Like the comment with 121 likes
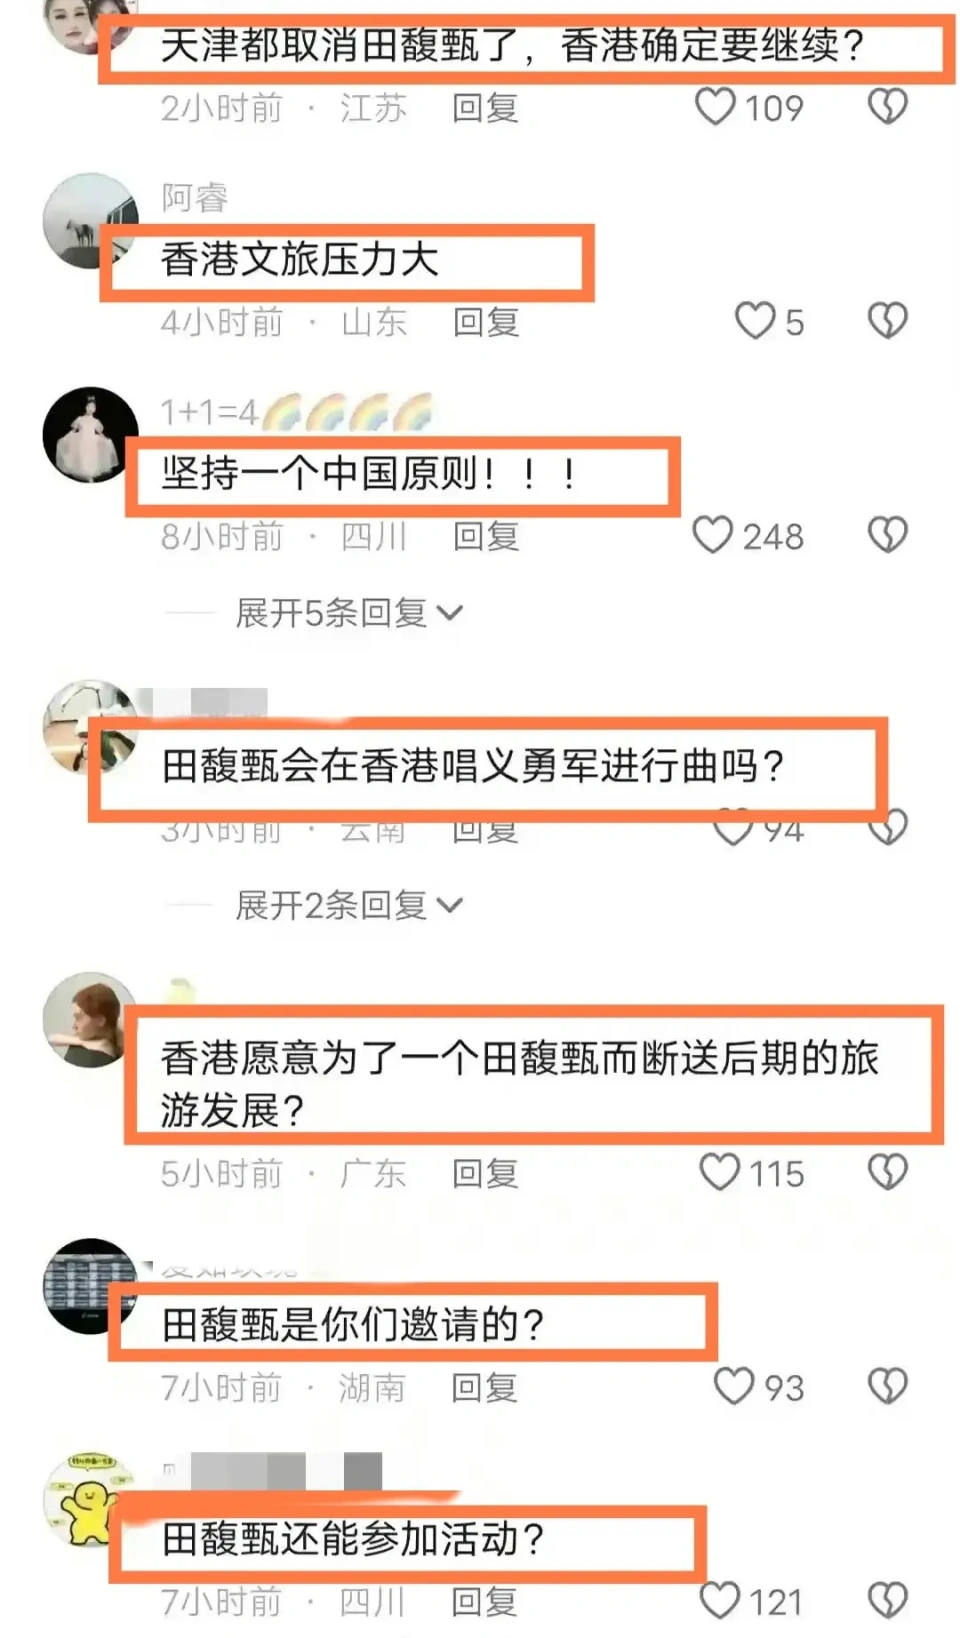The height and width of the screenshot is (1638, 960). (719, 1600)
